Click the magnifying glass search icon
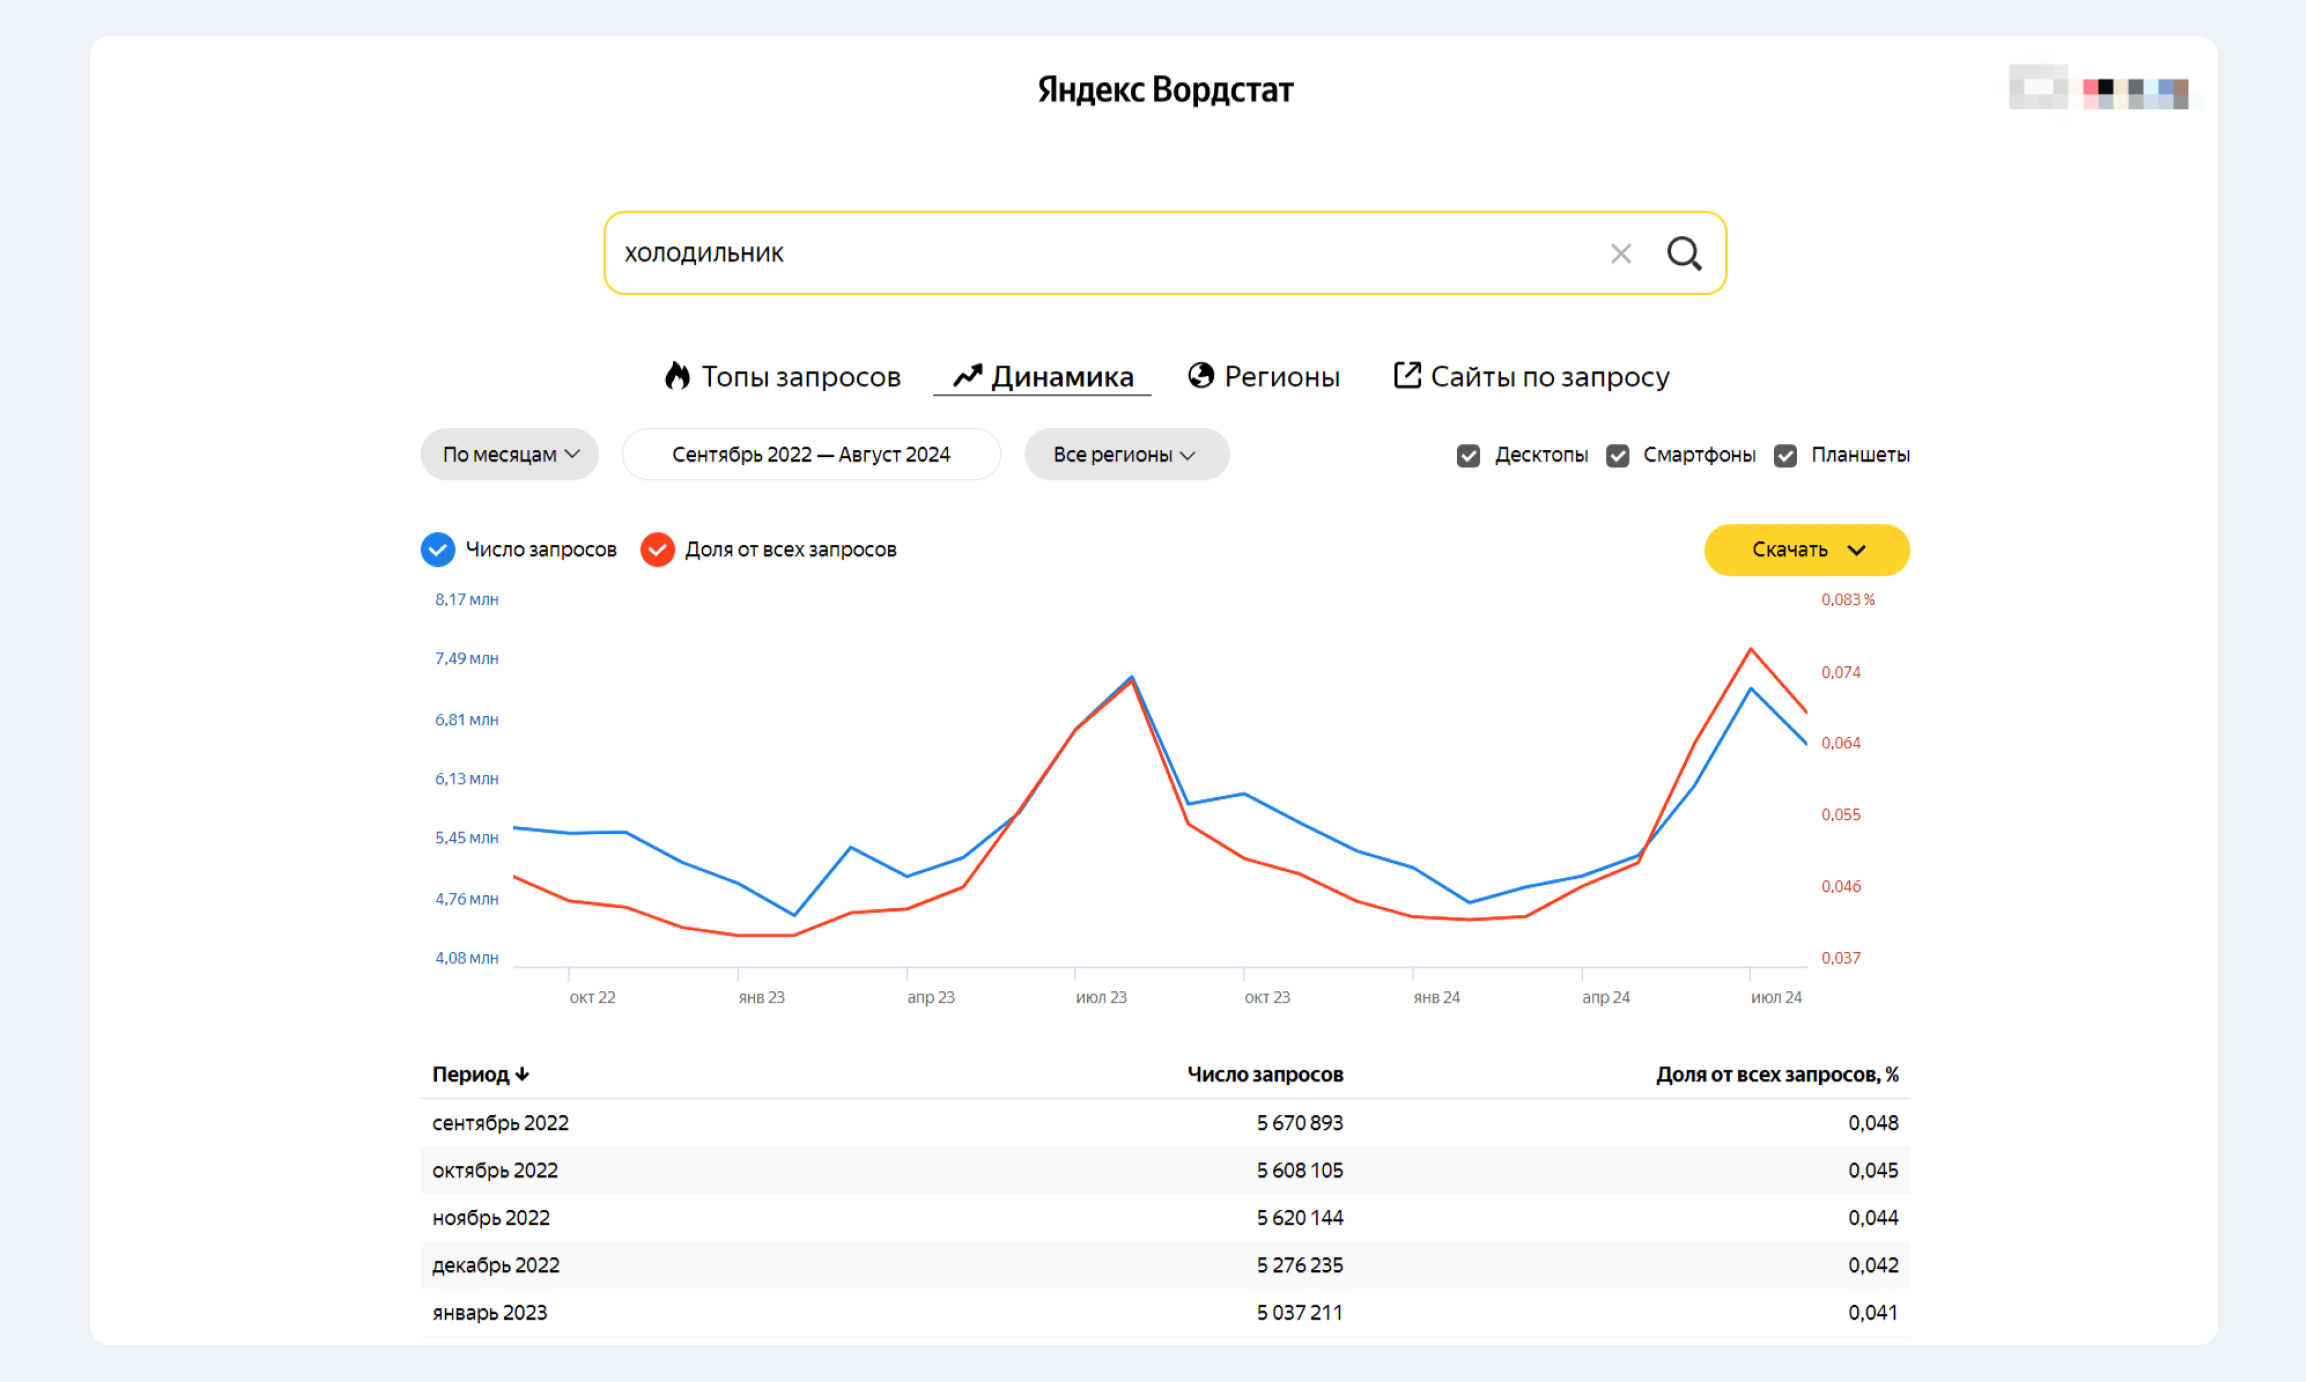The height and width of the screenshot is (1382, 2306). point(1684,253)
